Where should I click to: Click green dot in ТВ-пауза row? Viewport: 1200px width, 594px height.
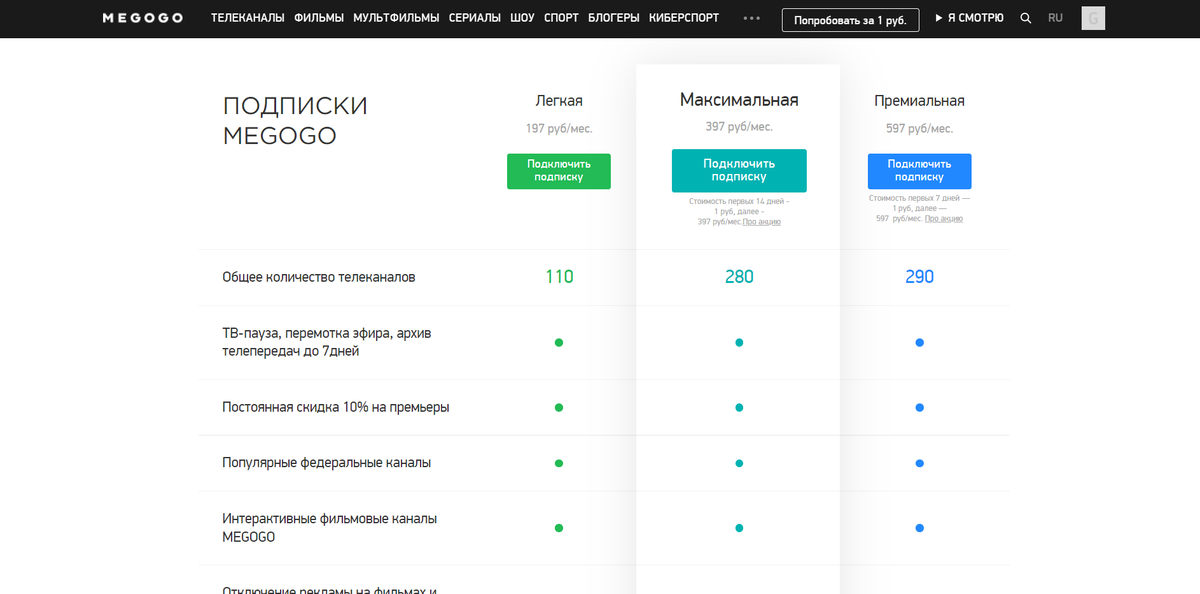click(x=559, y=342)
